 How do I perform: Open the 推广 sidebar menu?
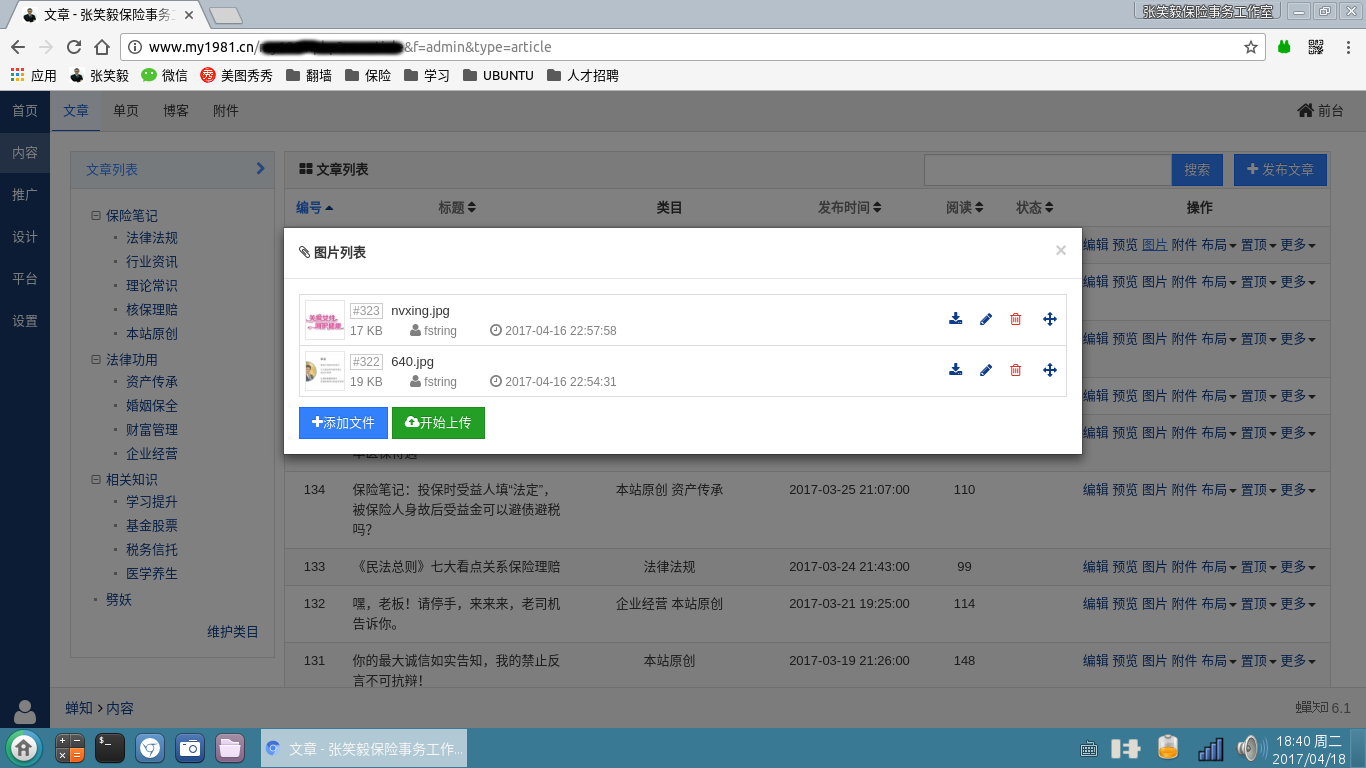click(25, 195)
